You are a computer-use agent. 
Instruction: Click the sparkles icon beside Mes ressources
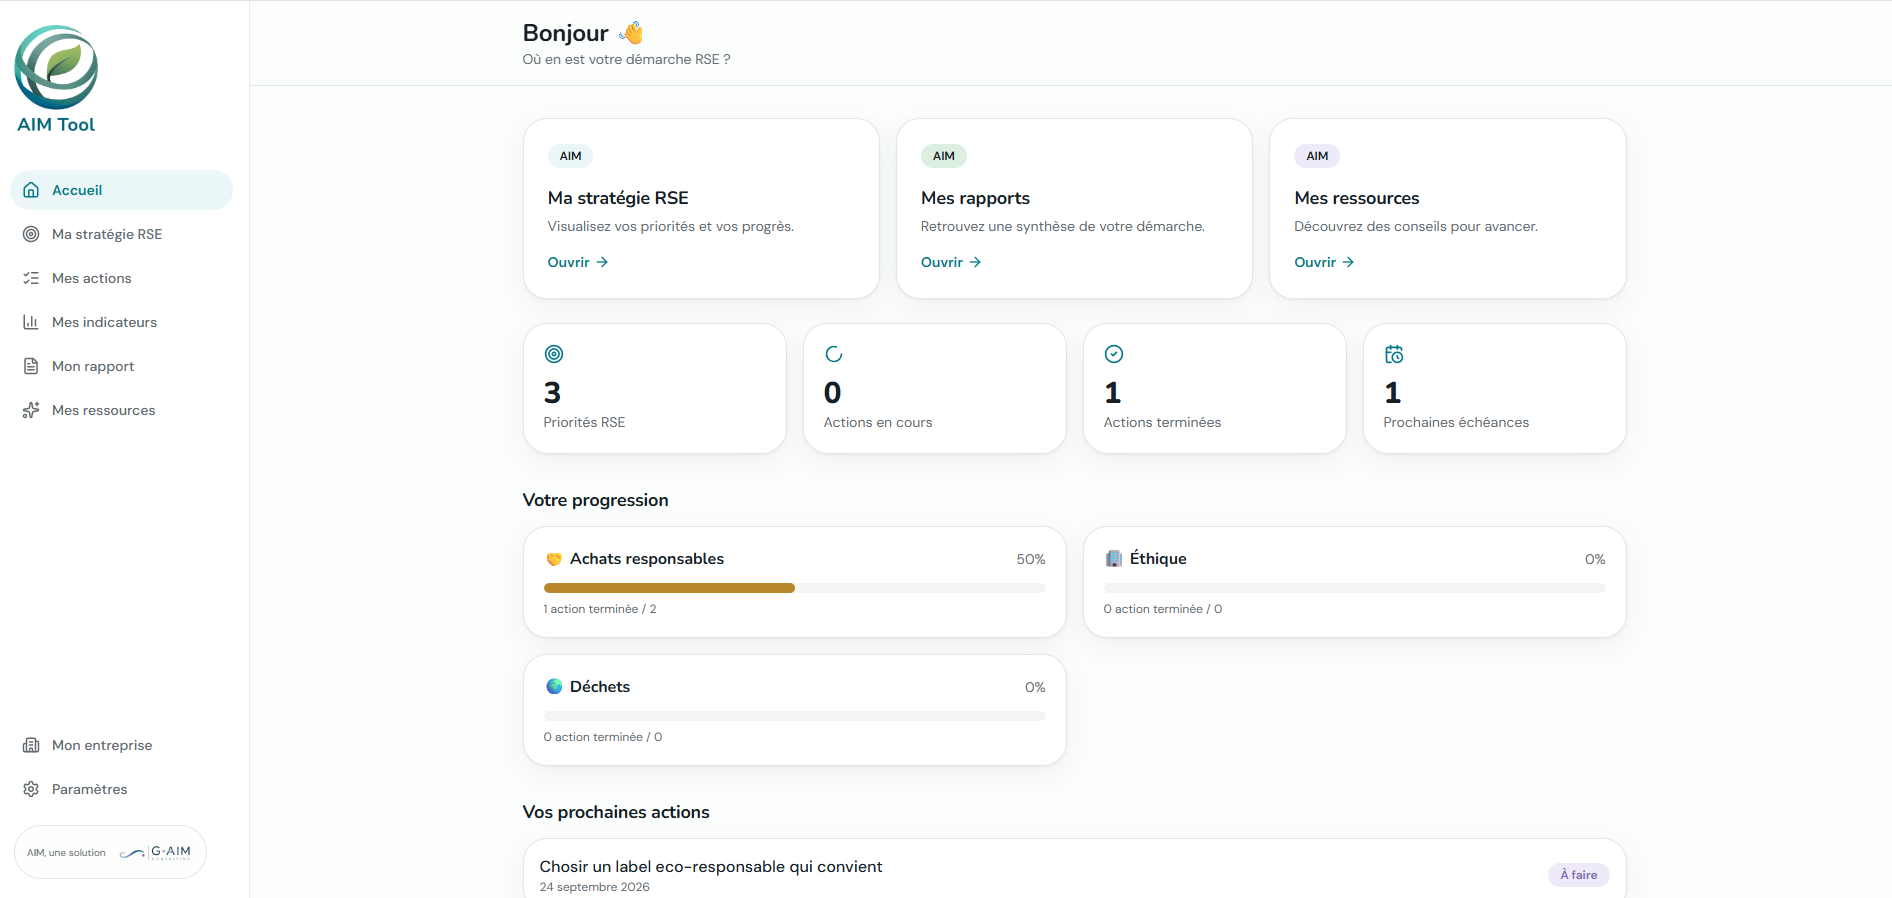pyautogui.click(x=31, y=410)
